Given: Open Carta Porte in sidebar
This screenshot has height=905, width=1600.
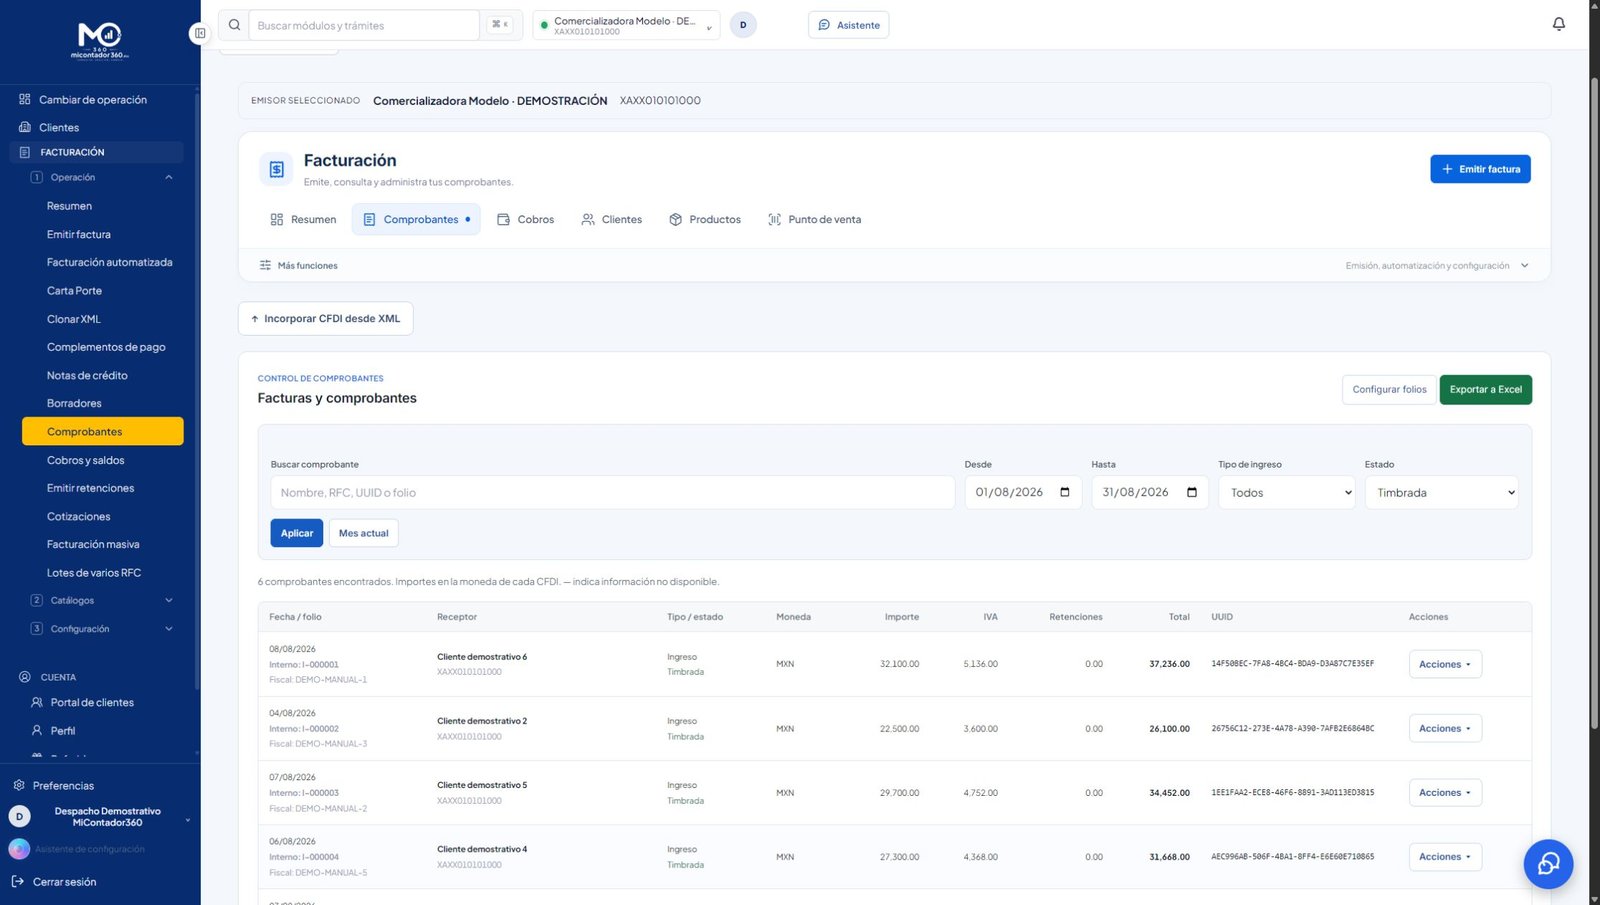Looking at the screenshot, I should coord(74,290).
